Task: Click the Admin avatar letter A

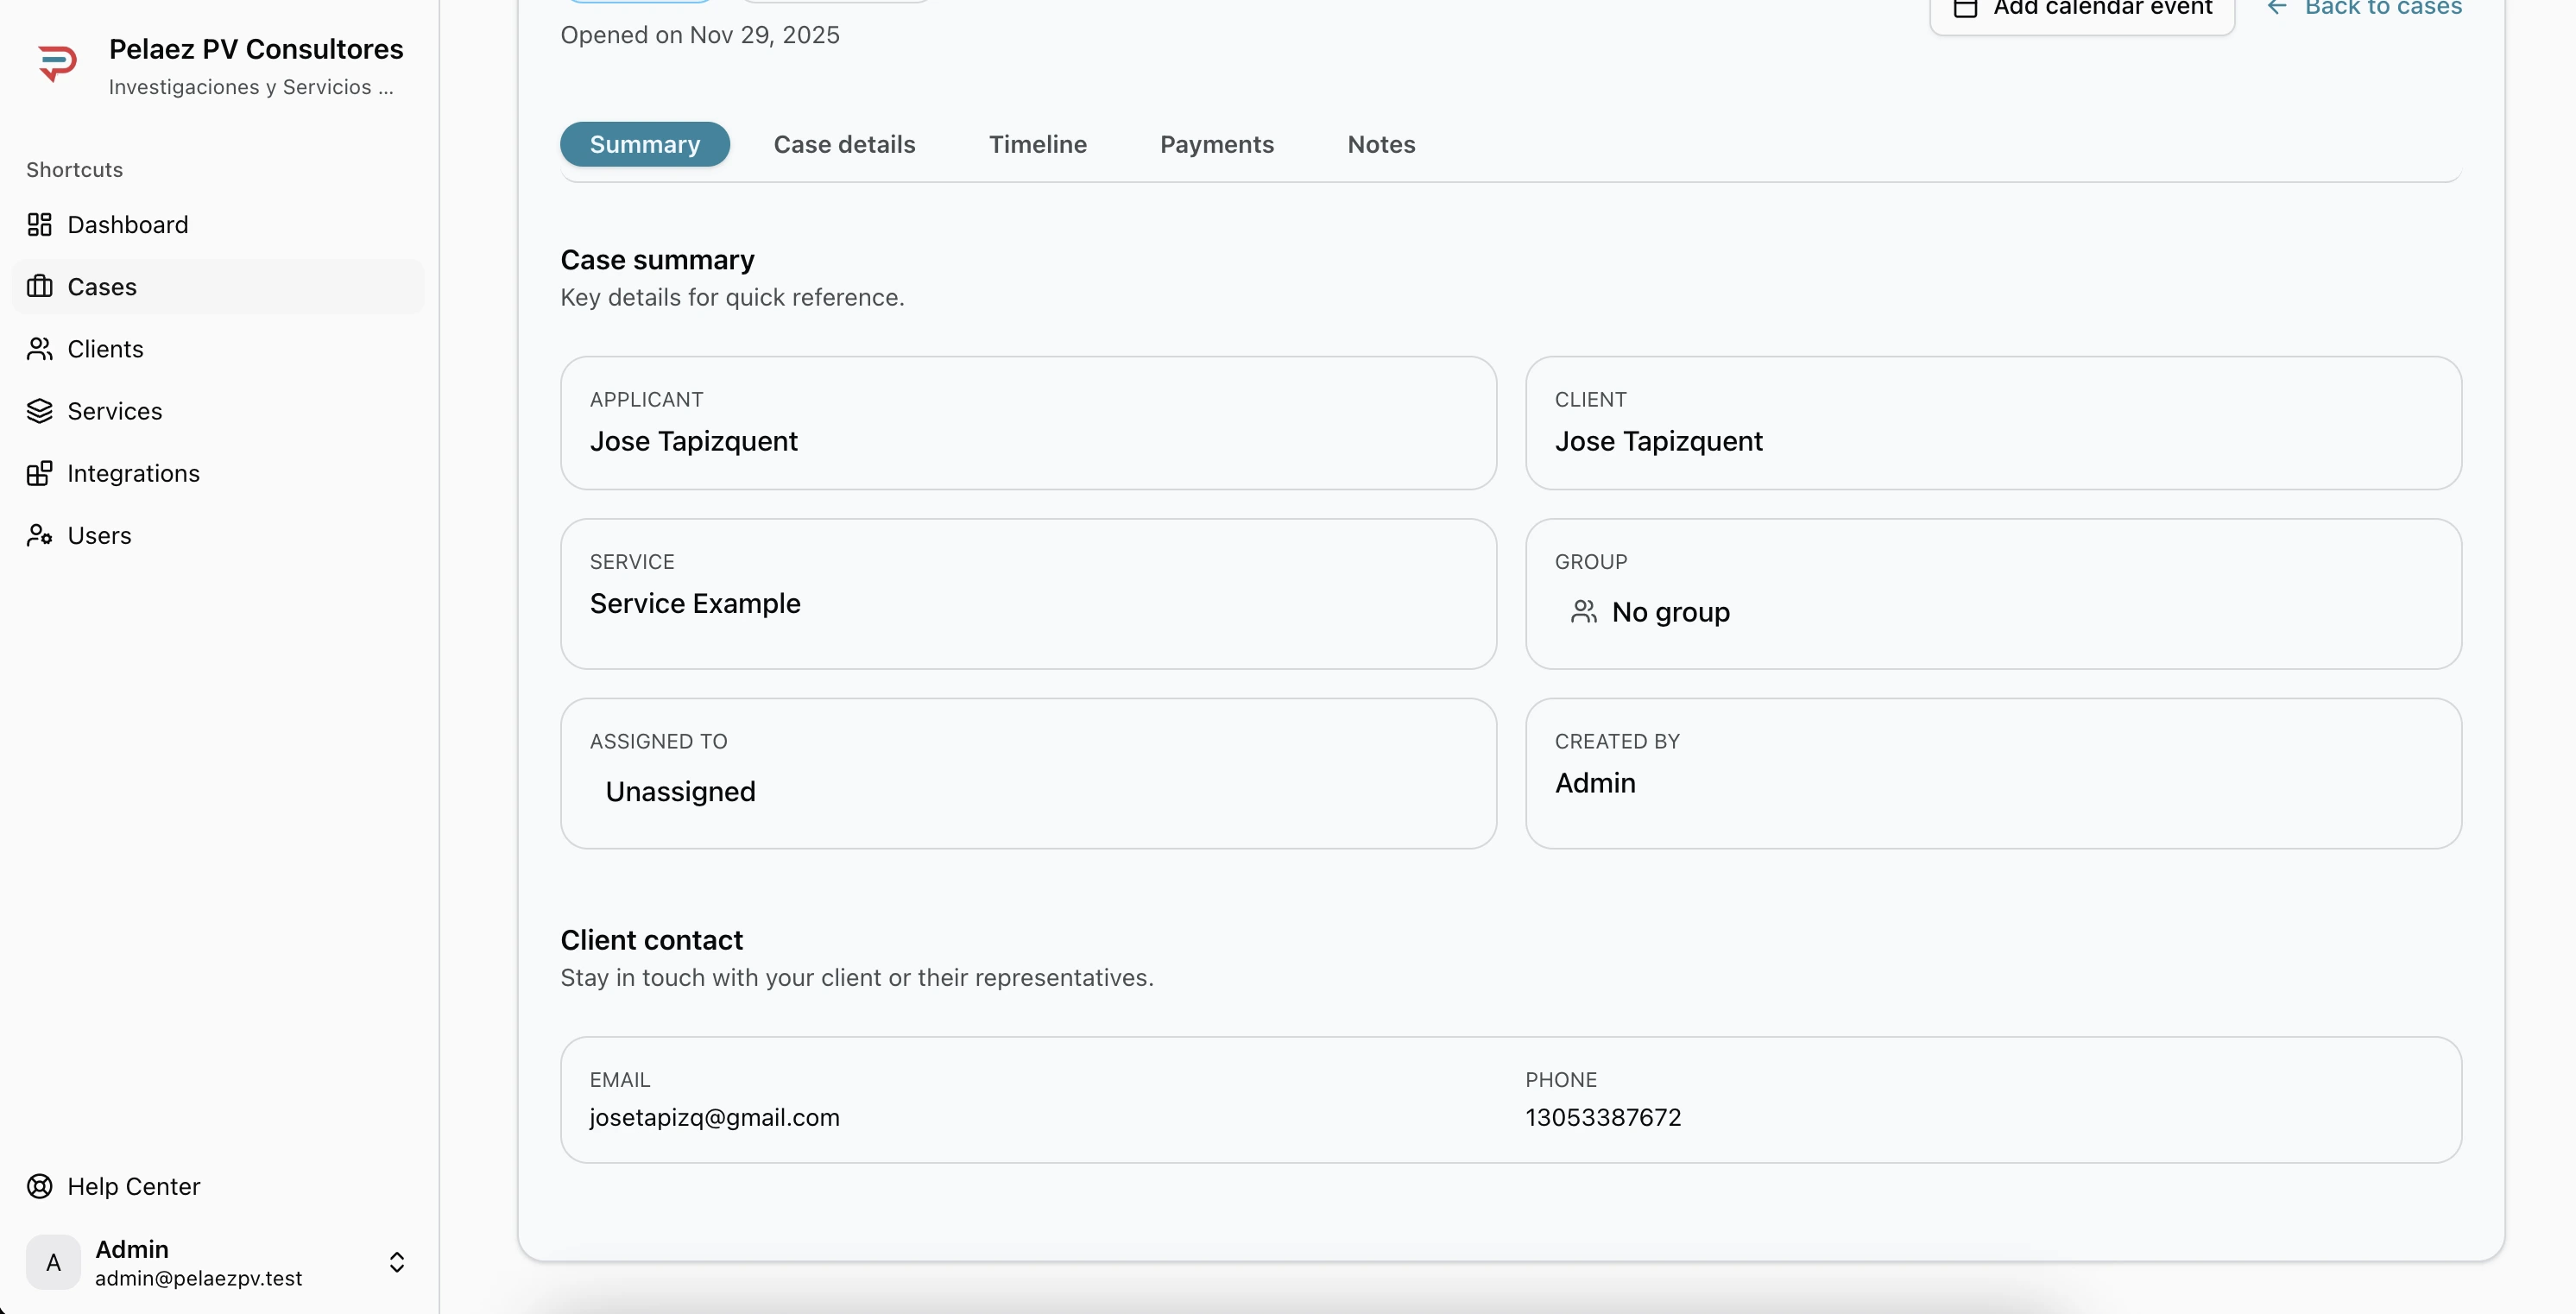Action: (x=53, y=1262)
